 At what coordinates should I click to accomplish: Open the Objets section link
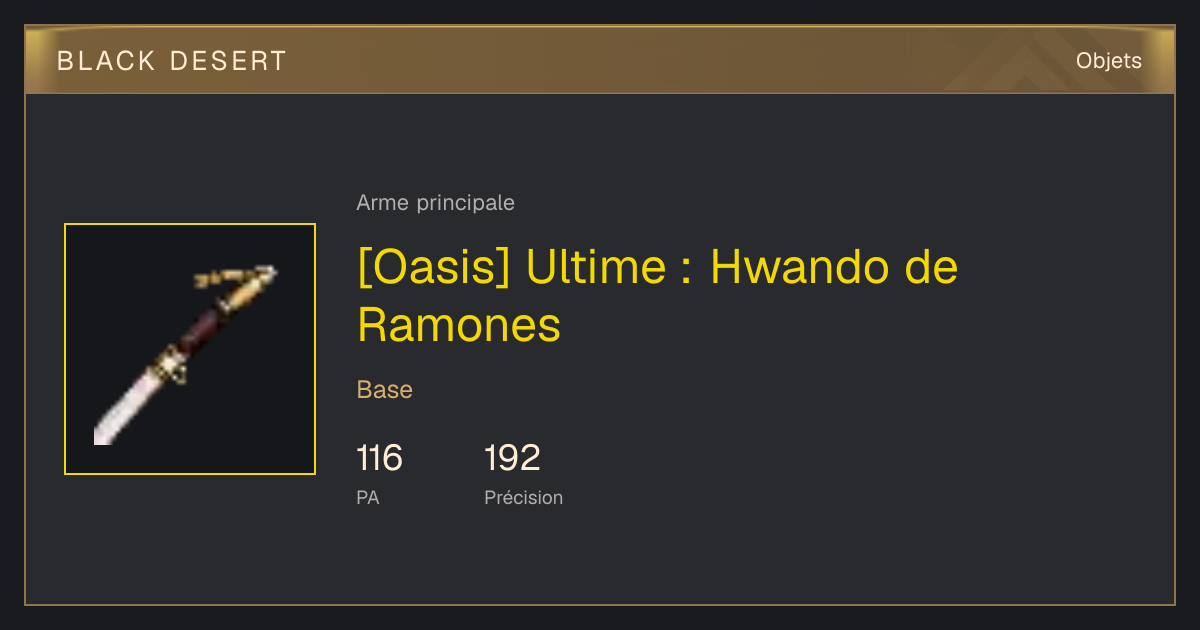[x=1109, y=61]
